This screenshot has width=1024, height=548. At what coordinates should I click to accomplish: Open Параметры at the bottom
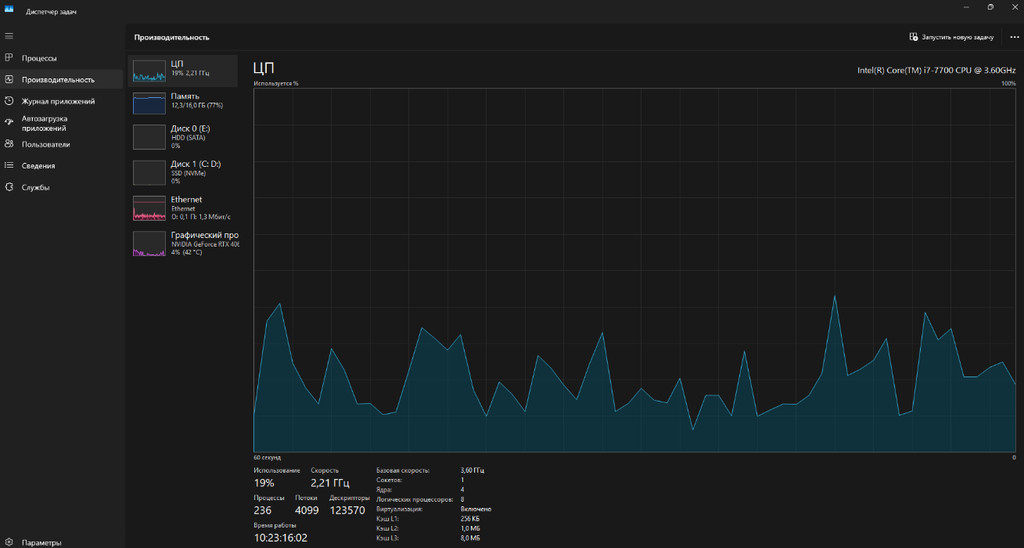41,543
